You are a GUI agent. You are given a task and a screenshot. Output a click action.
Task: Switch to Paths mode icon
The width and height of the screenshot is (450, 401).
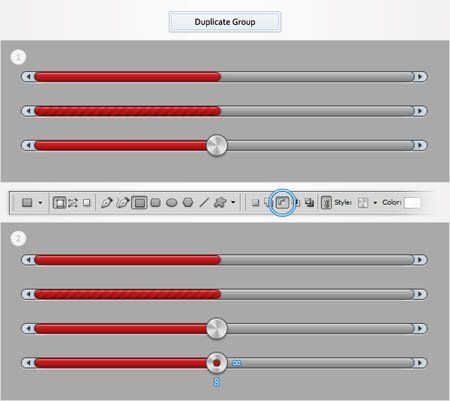(73, 203)
